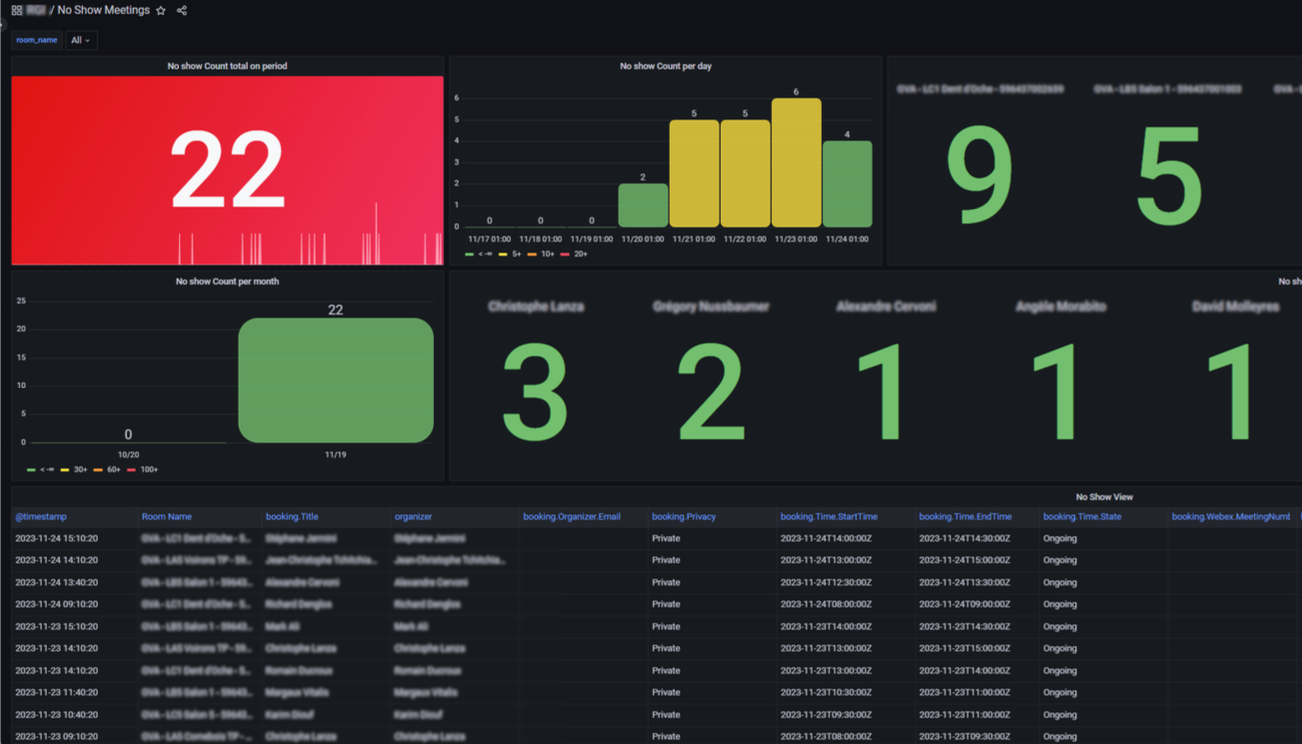The height and width of the screenshot is (744, 1302).
Task: Open the 'No show Count per month' panel menu
Action: click(227, 281)
